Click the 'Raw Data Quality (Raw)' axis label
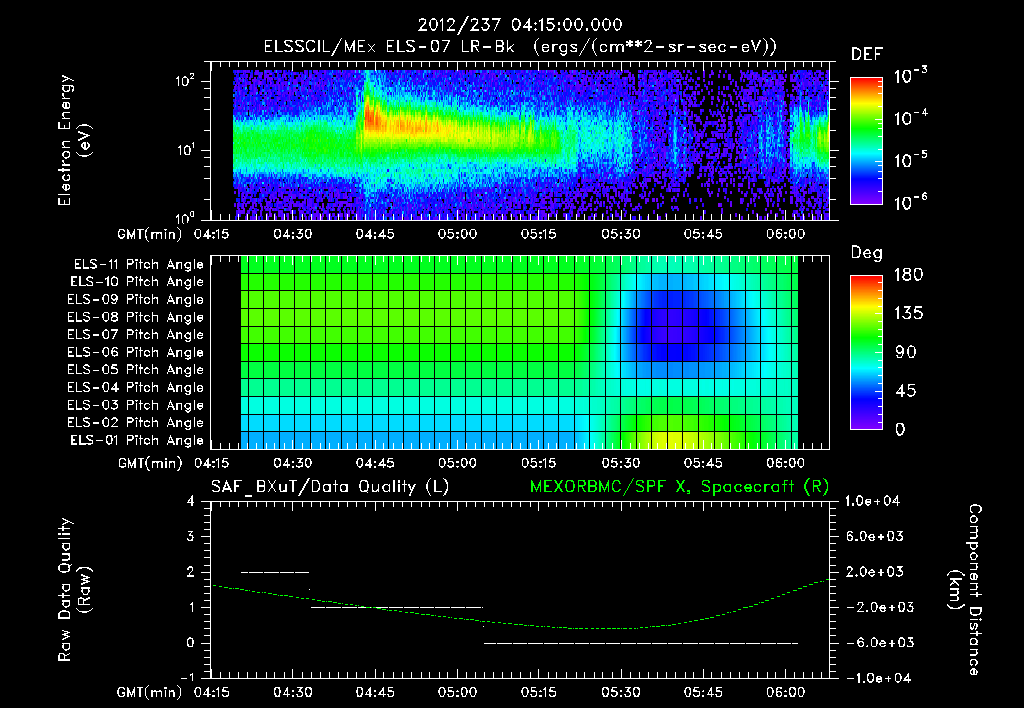Screen dimensions: 1024x708 tap(74, 590)
